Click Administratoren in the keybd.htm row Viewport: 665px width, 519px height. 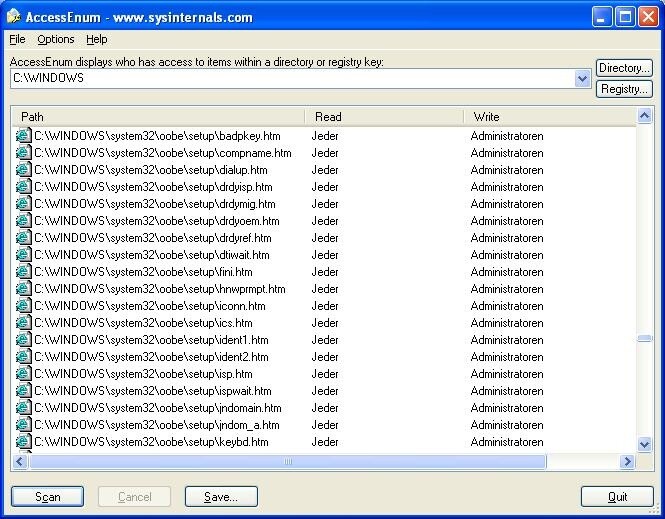(507, 441)
